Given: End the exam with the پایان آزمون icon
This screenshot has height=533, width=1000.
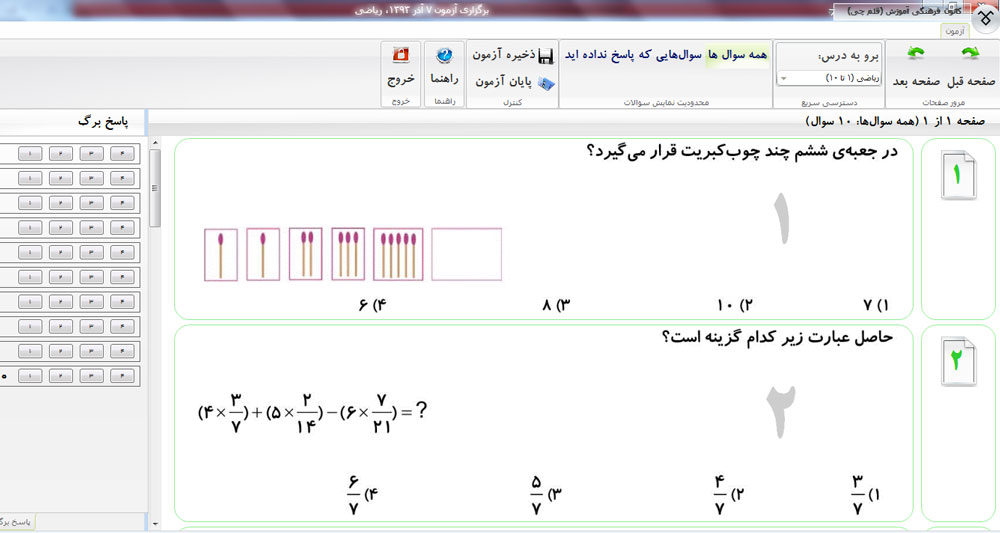Looking at the screenshot, I should [x=546, y=82].
